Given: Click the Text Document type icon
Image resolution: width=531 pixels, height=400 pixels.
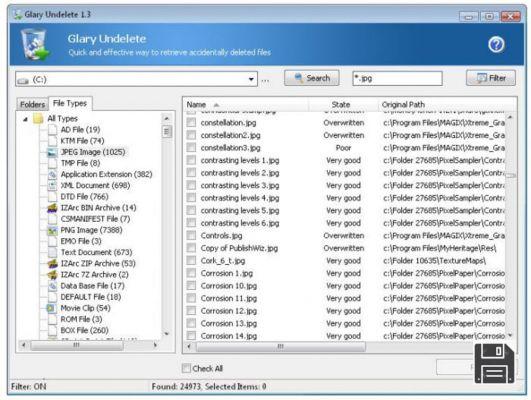Looking at the screenshot, I should (x=52, y=252).
